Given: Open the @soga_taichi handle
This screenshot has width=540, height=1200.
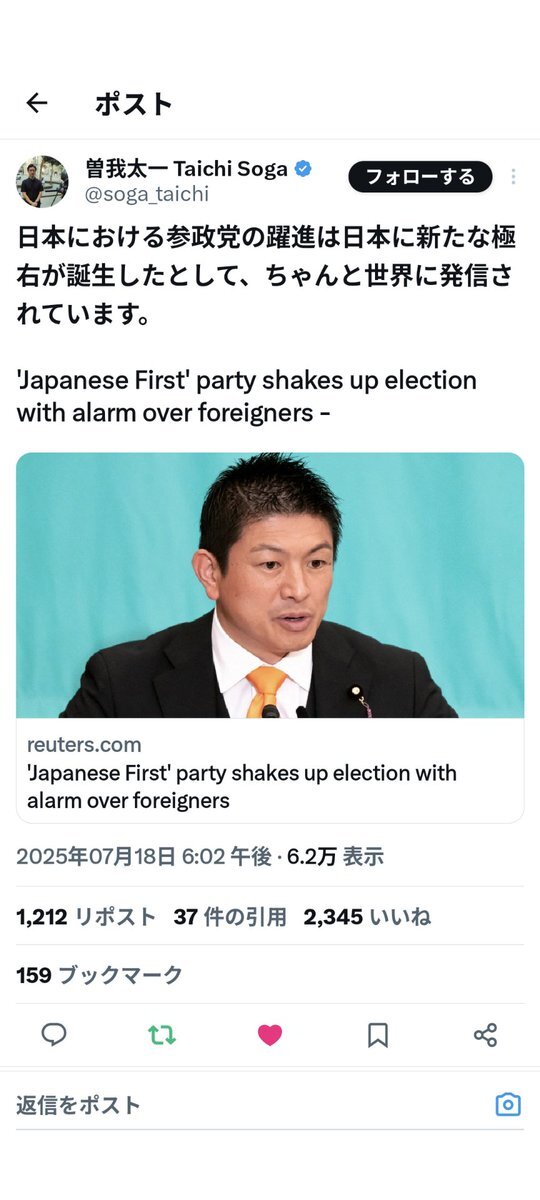Looking at the screenshot, I should (147, 195).
